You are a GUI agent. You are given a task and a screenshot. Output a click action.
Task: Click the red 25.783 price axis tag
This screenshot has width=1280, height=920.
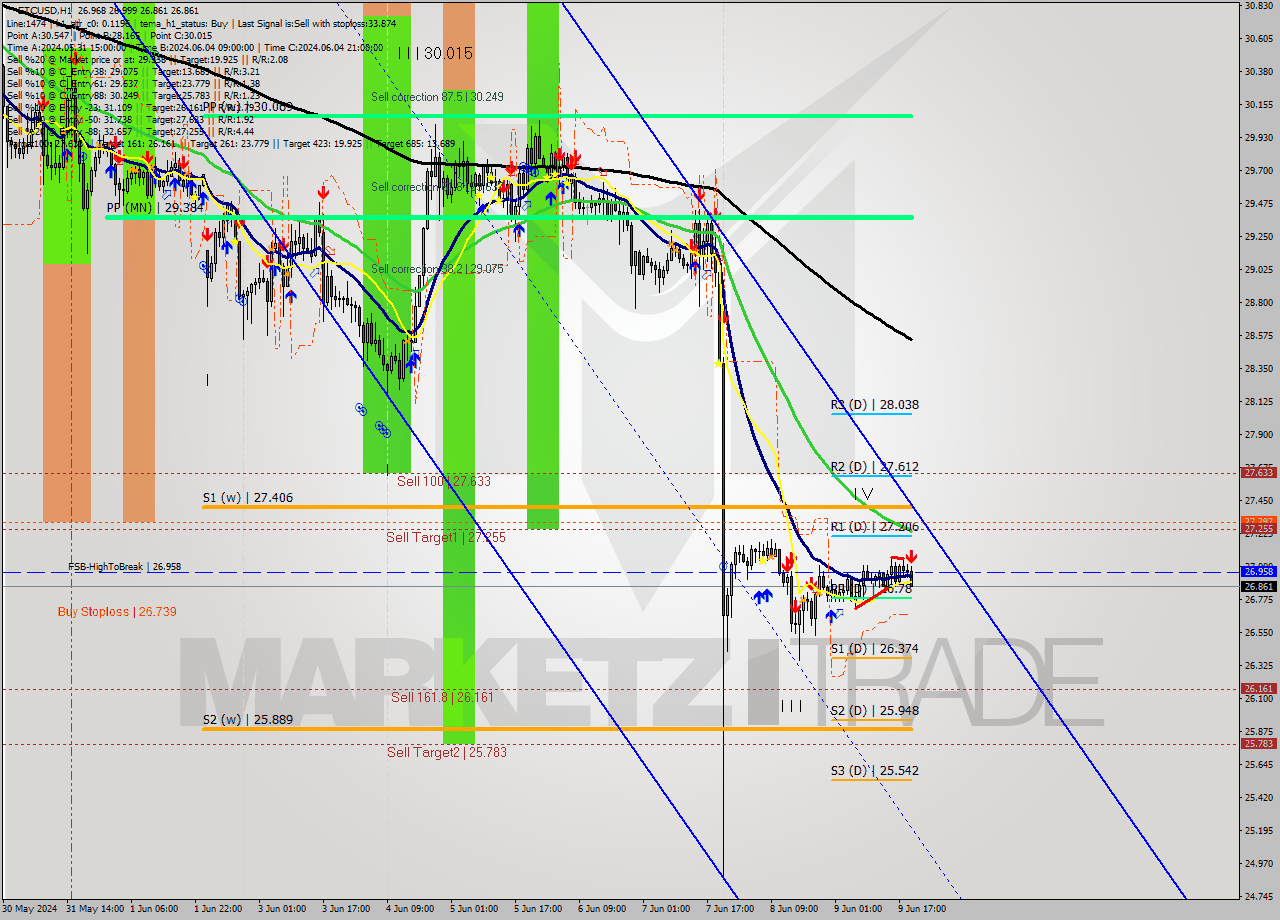click(1258, 744)
